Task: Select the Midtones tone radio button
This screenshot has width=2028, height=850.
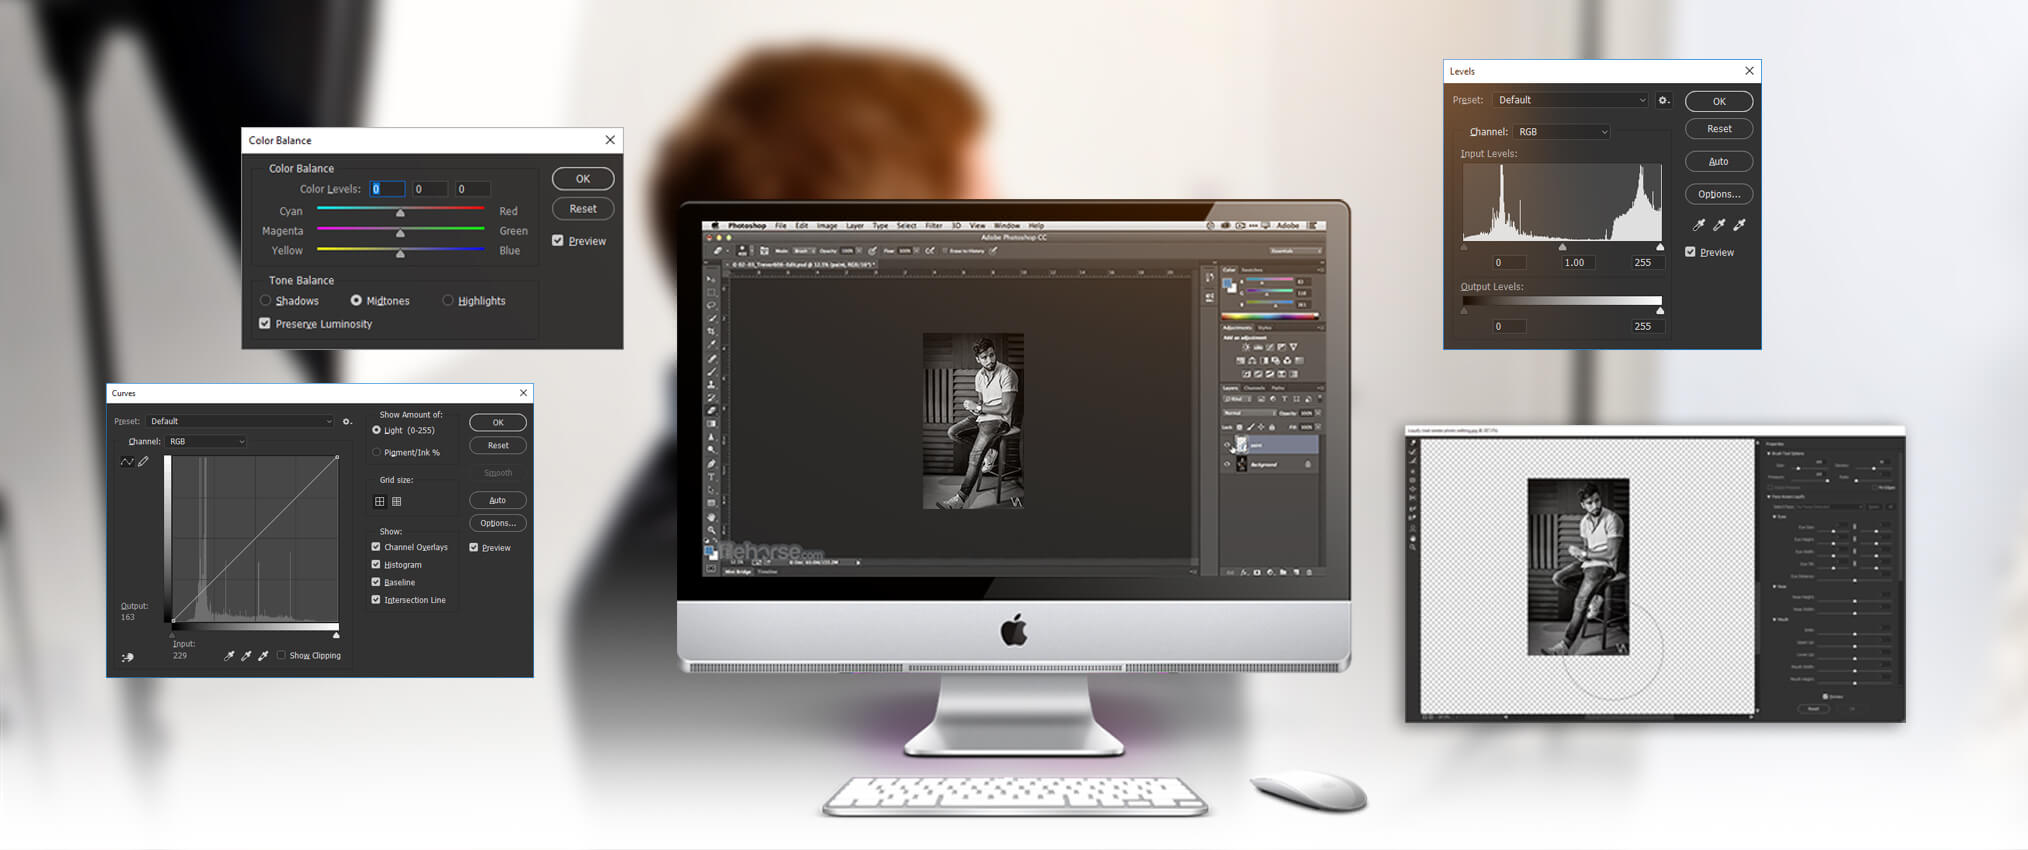Action: point(356,300)
